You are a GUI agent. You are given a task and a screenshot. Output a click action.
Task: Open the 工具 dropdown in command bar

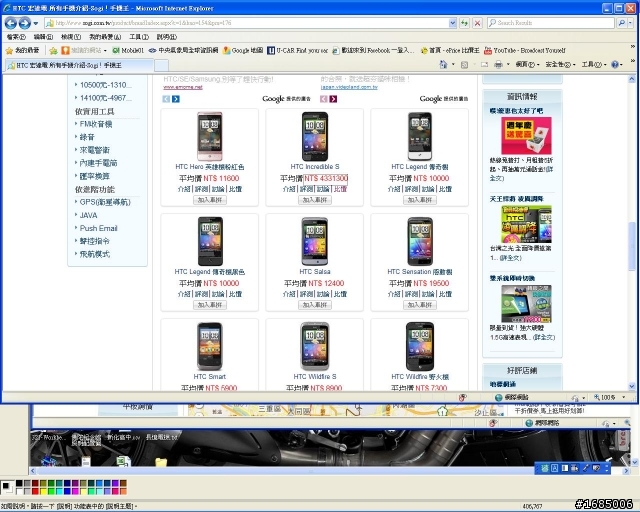[x=595, y=65]
